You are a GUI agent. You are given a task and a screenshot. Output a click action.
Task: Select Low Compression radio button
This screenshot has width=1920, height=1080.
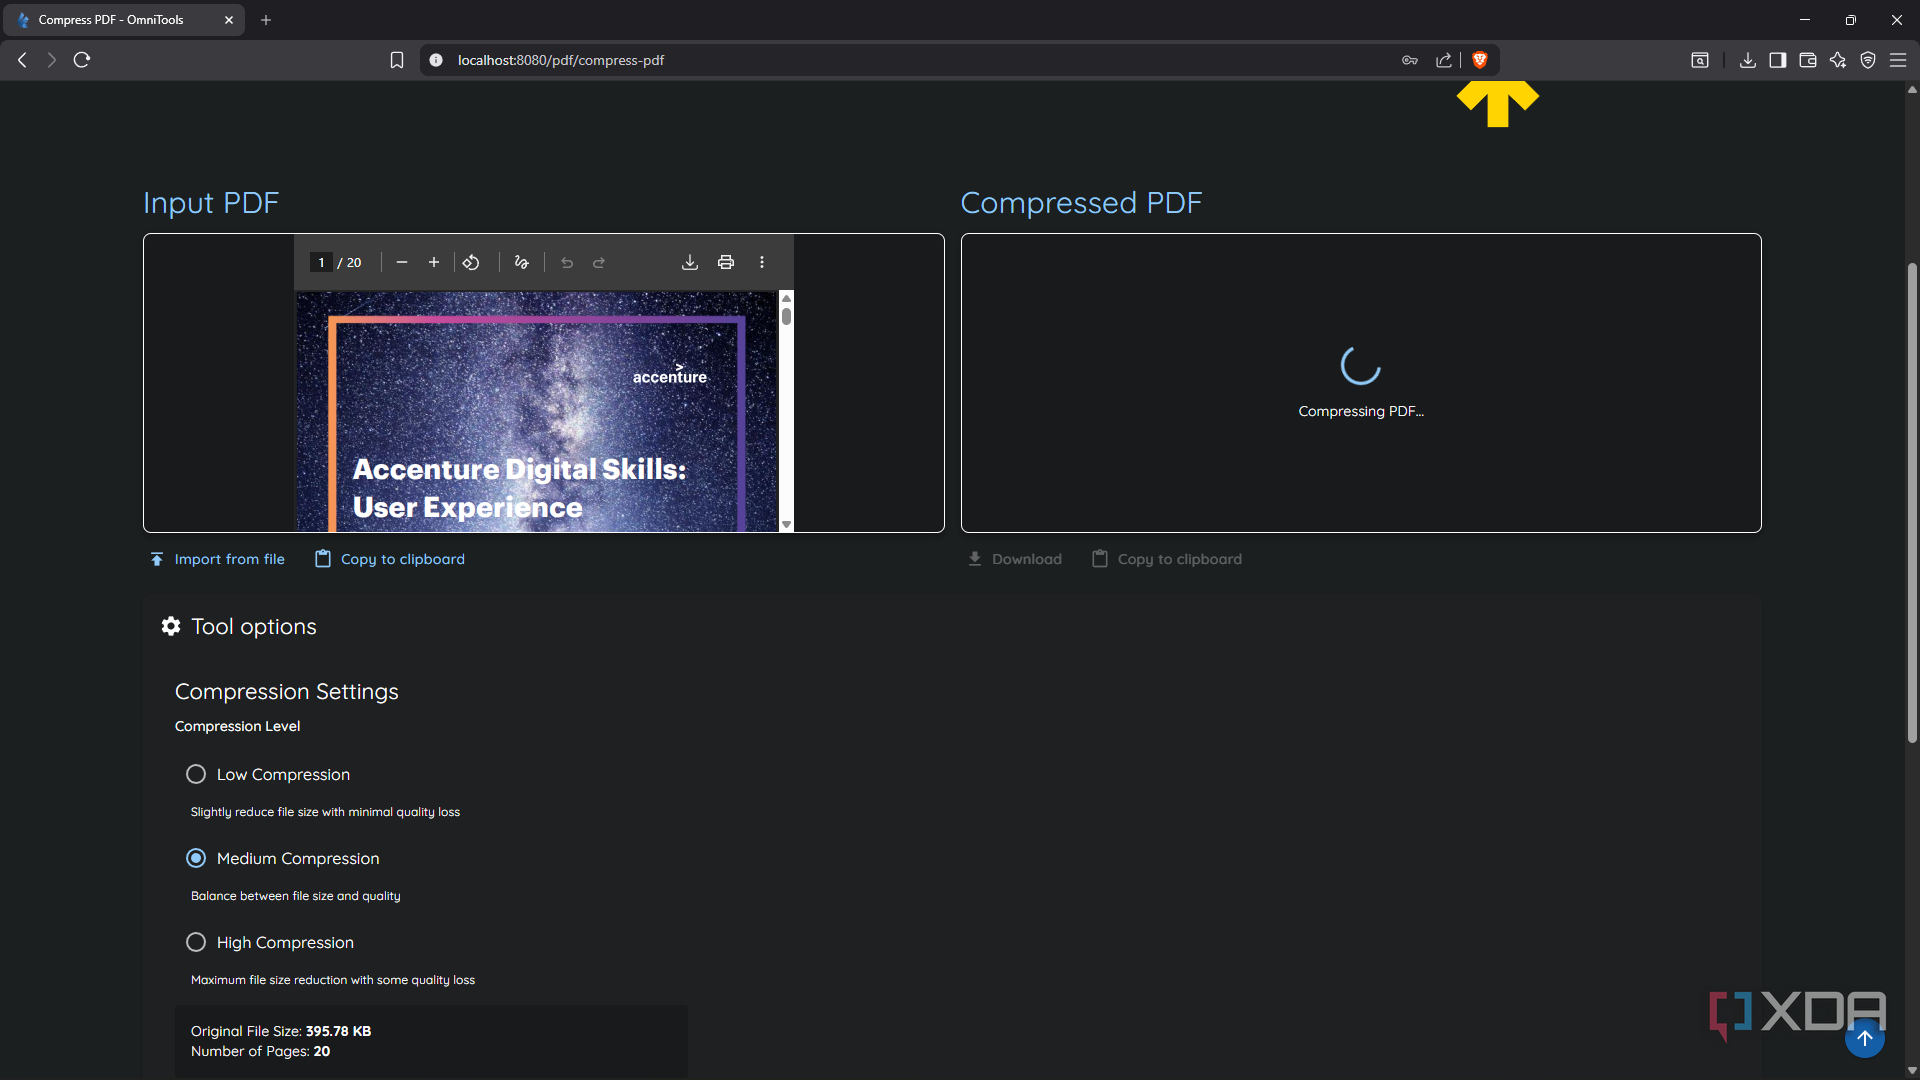pyautogui.click(x=196, y=774)
